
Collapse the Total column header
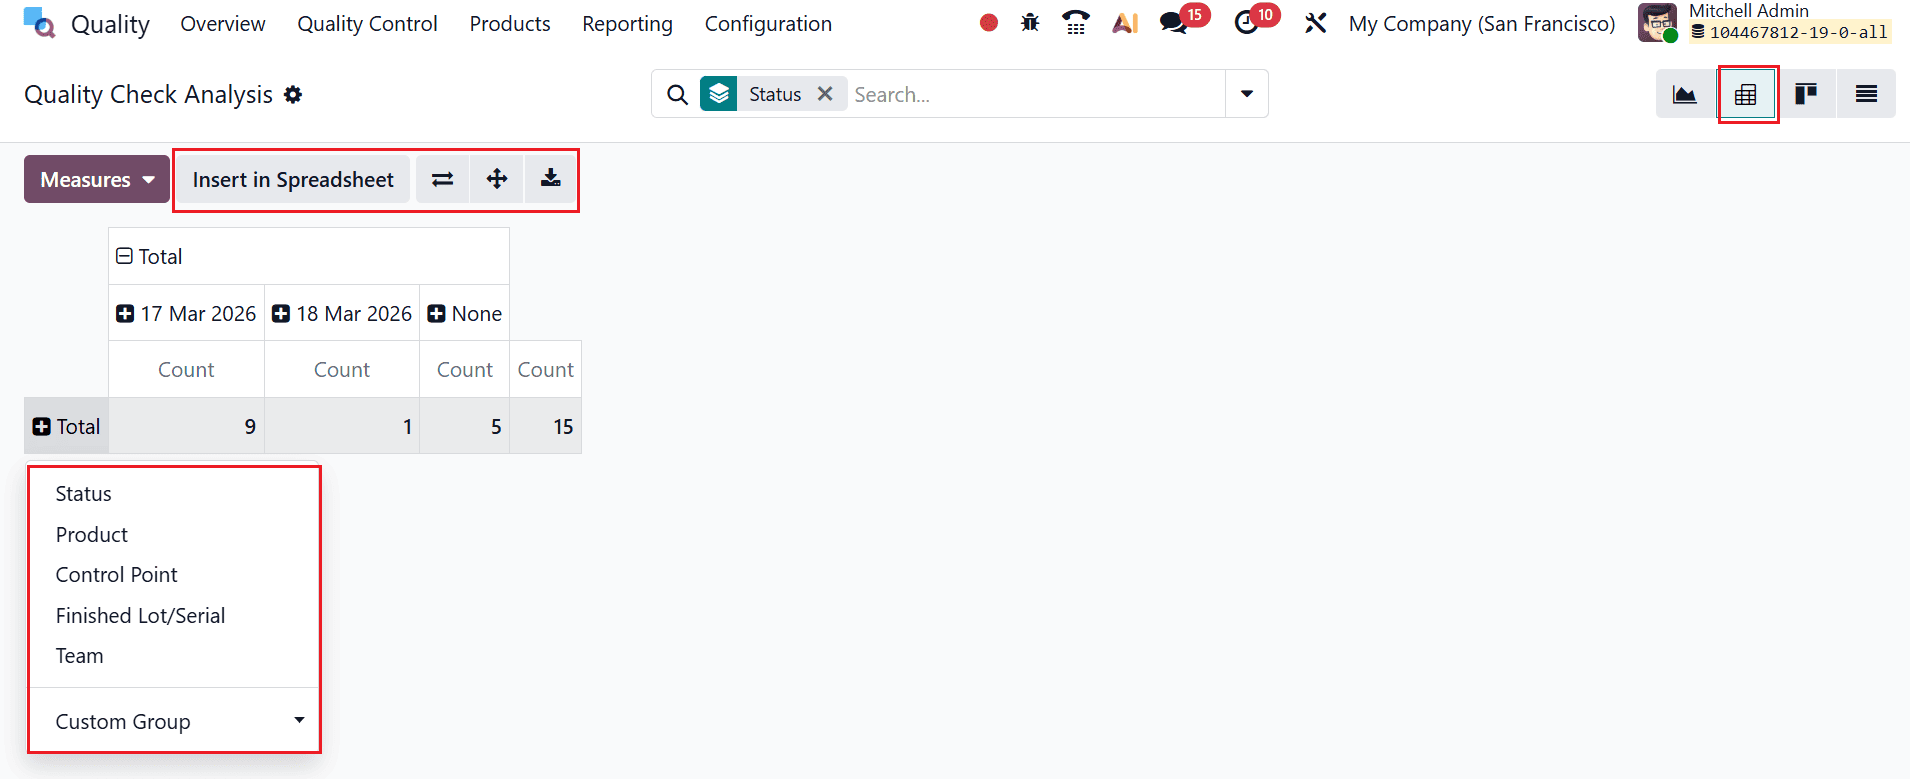[125, 257]
